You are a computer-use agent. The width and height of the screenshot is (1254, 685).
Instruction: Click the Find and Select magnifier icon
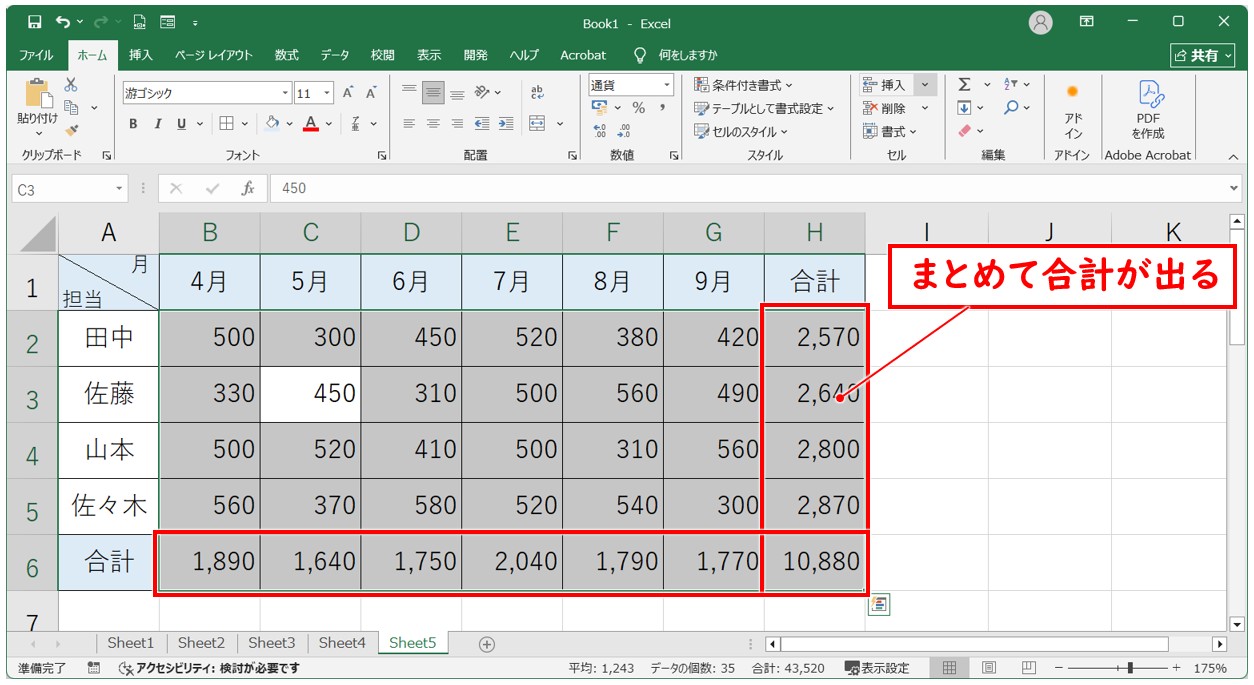pyautogui.click(x=1012, y=108)
